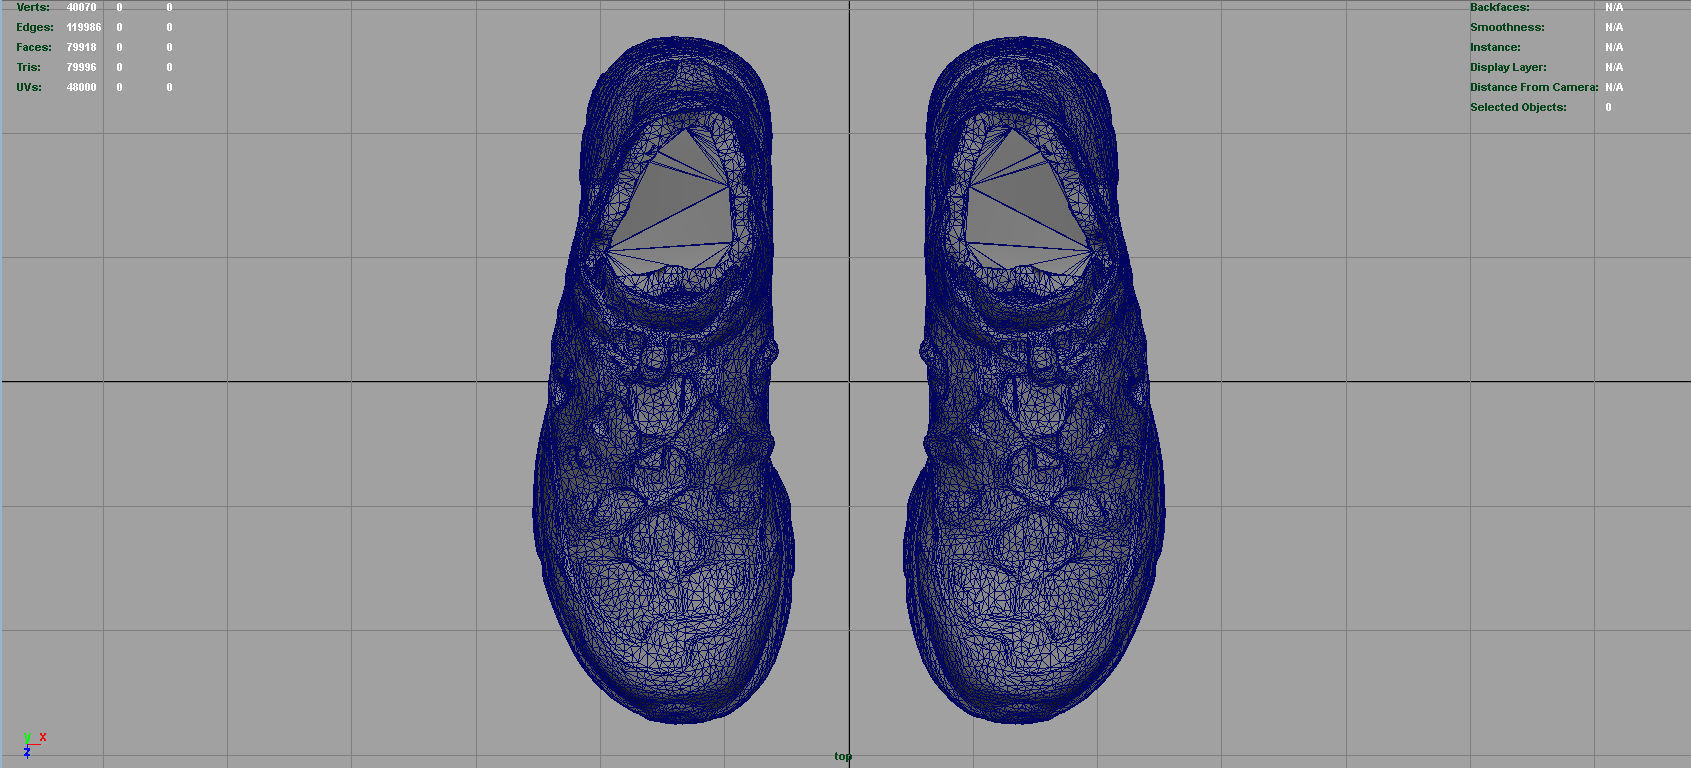Click the N/A value beside Distance From Camera

coord(1614,87)
